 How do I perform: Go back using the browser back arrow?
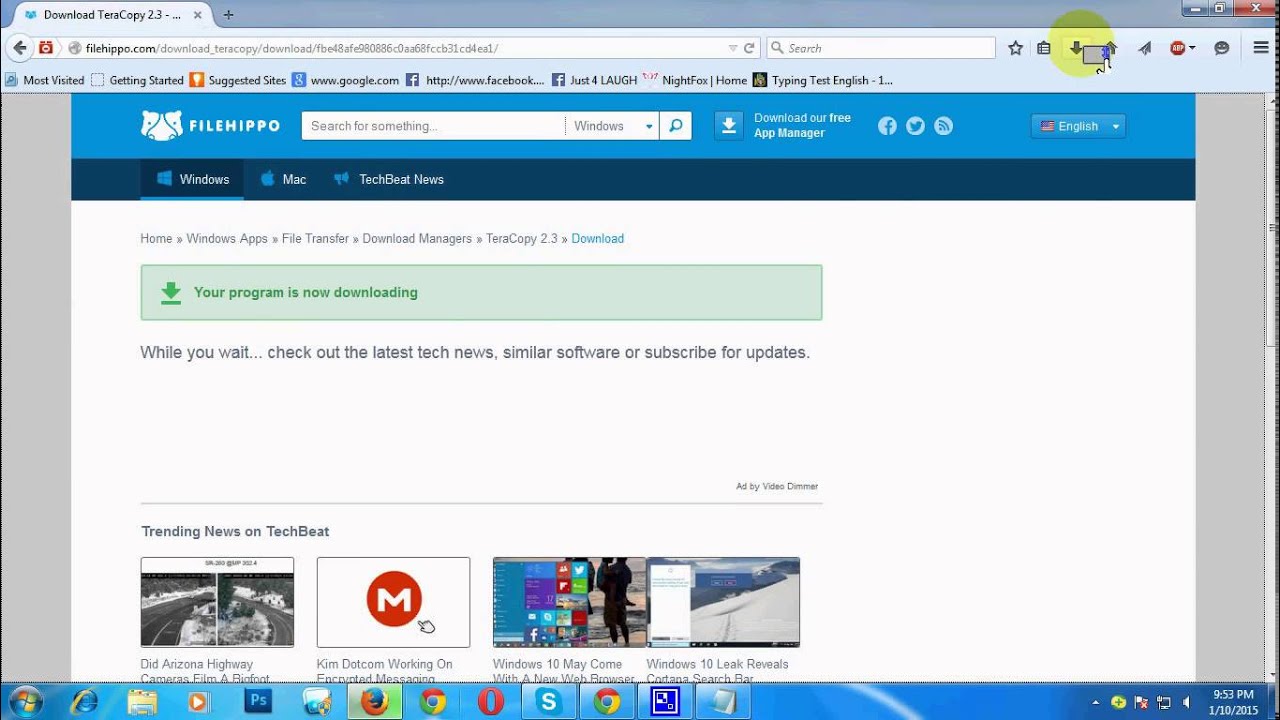pyautogui.click(x=20, y=48)
